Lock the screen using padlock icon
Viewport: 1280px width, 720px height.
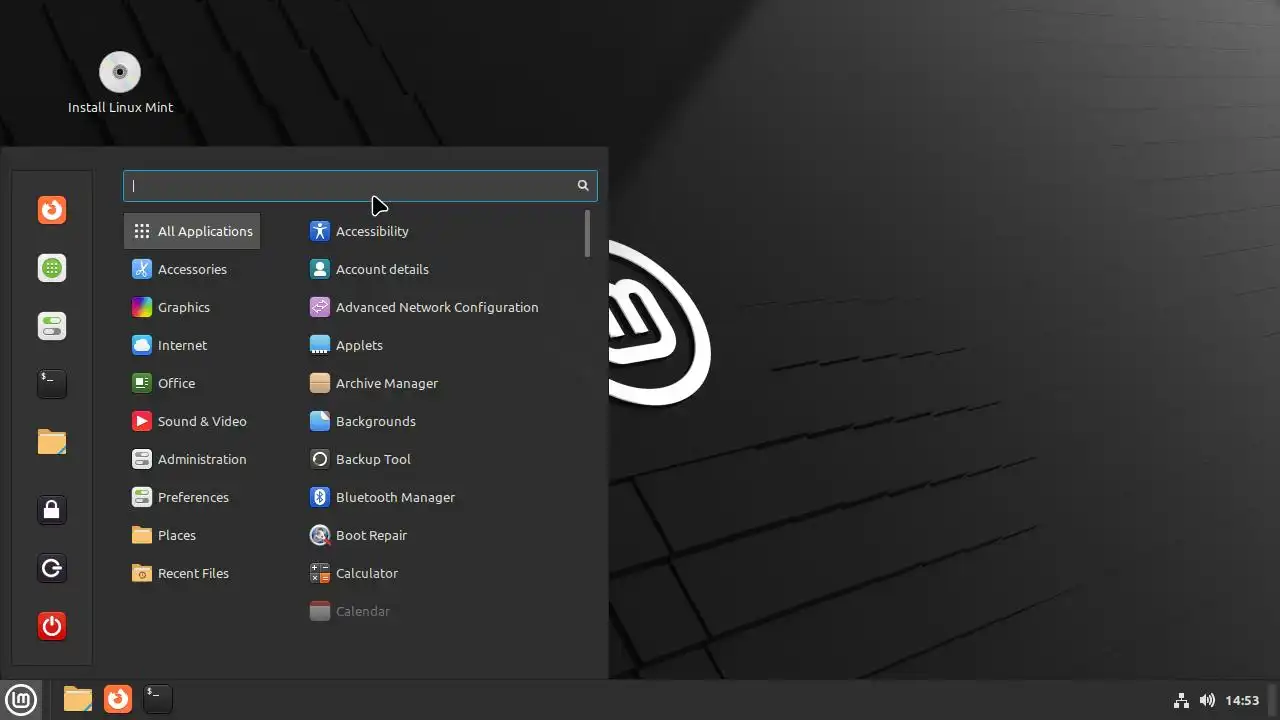[x=52, y=510]
